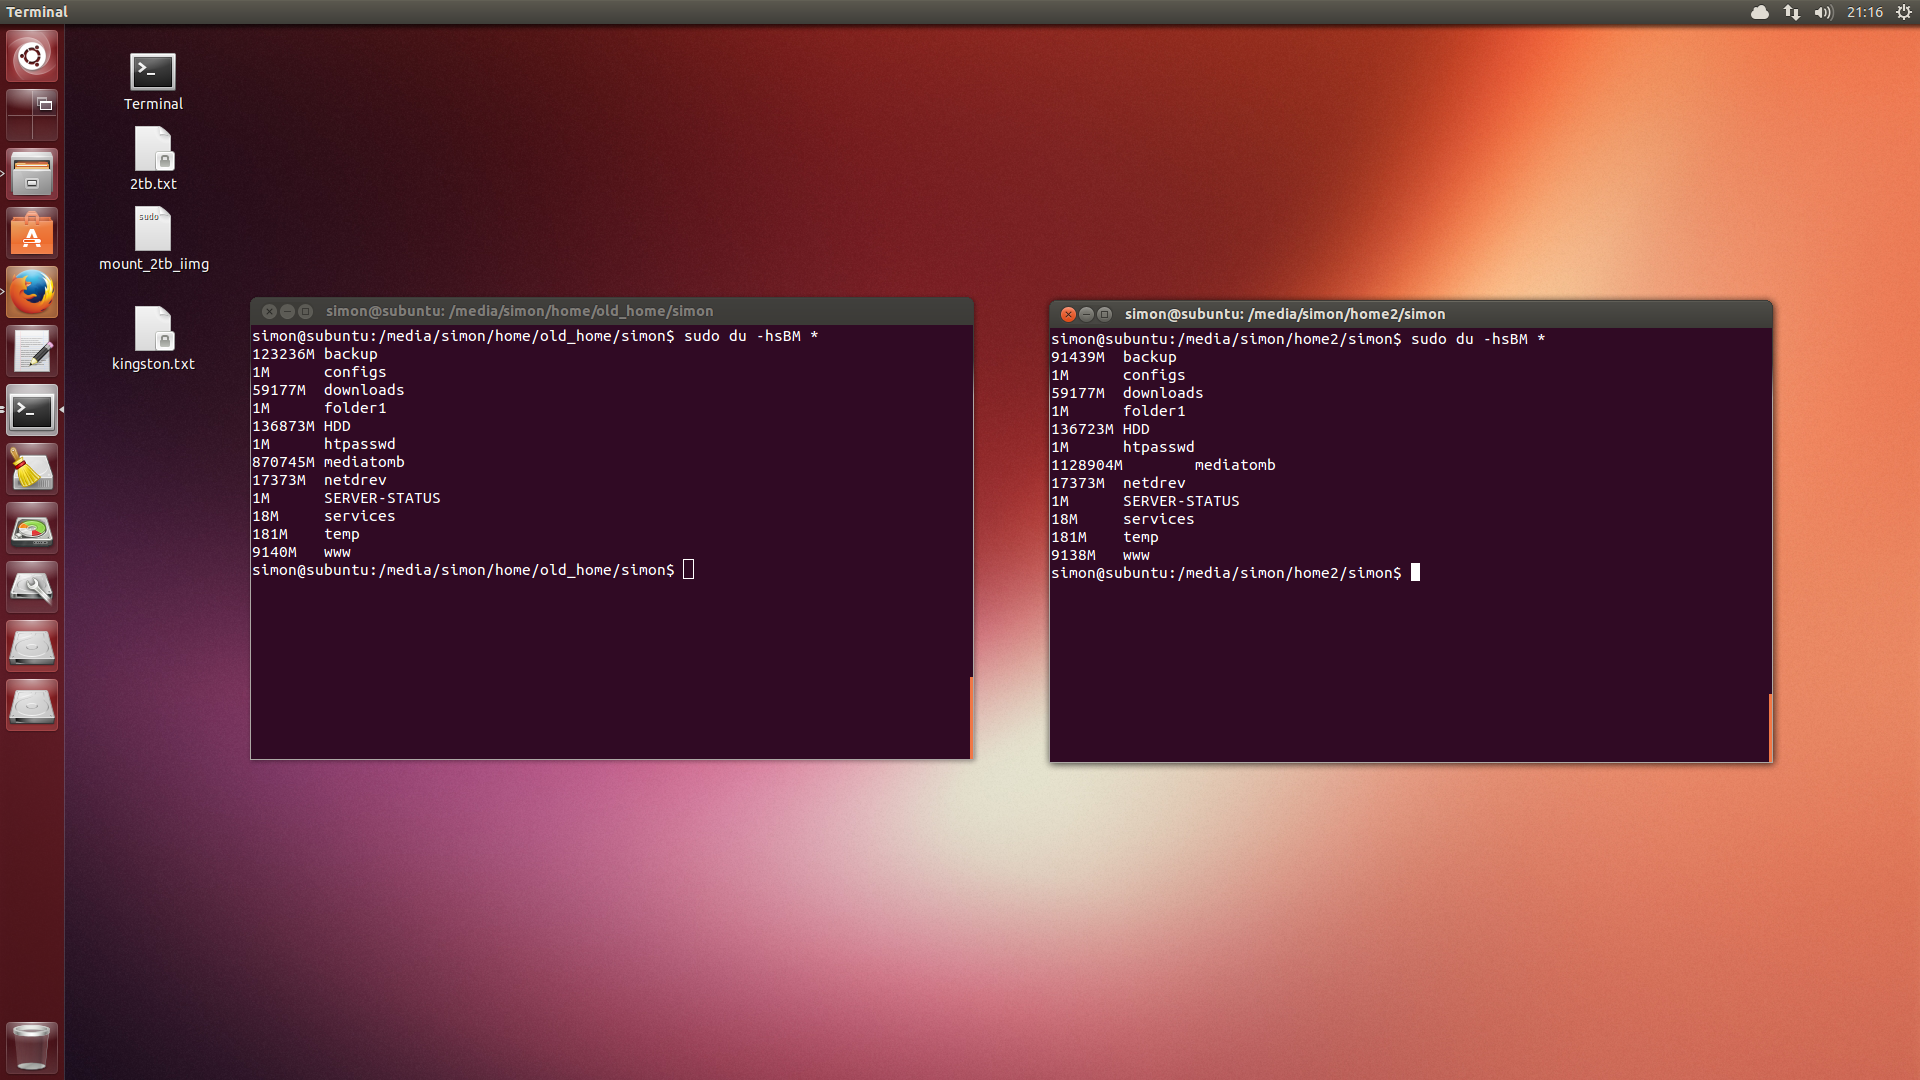Open the Disks utility with wrench icon
Viewport: 1920px width, 1080px height.
[x=32, y=587]
